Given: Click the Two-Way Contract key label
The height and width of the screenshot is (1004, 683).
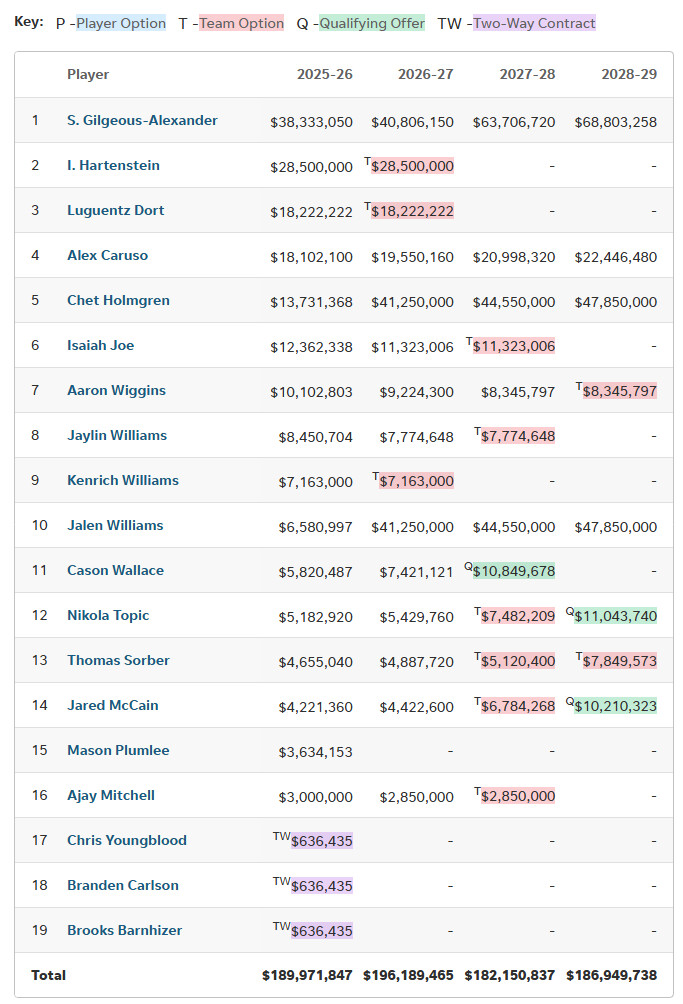Looking at the screenshot, I should click(534, 23).
